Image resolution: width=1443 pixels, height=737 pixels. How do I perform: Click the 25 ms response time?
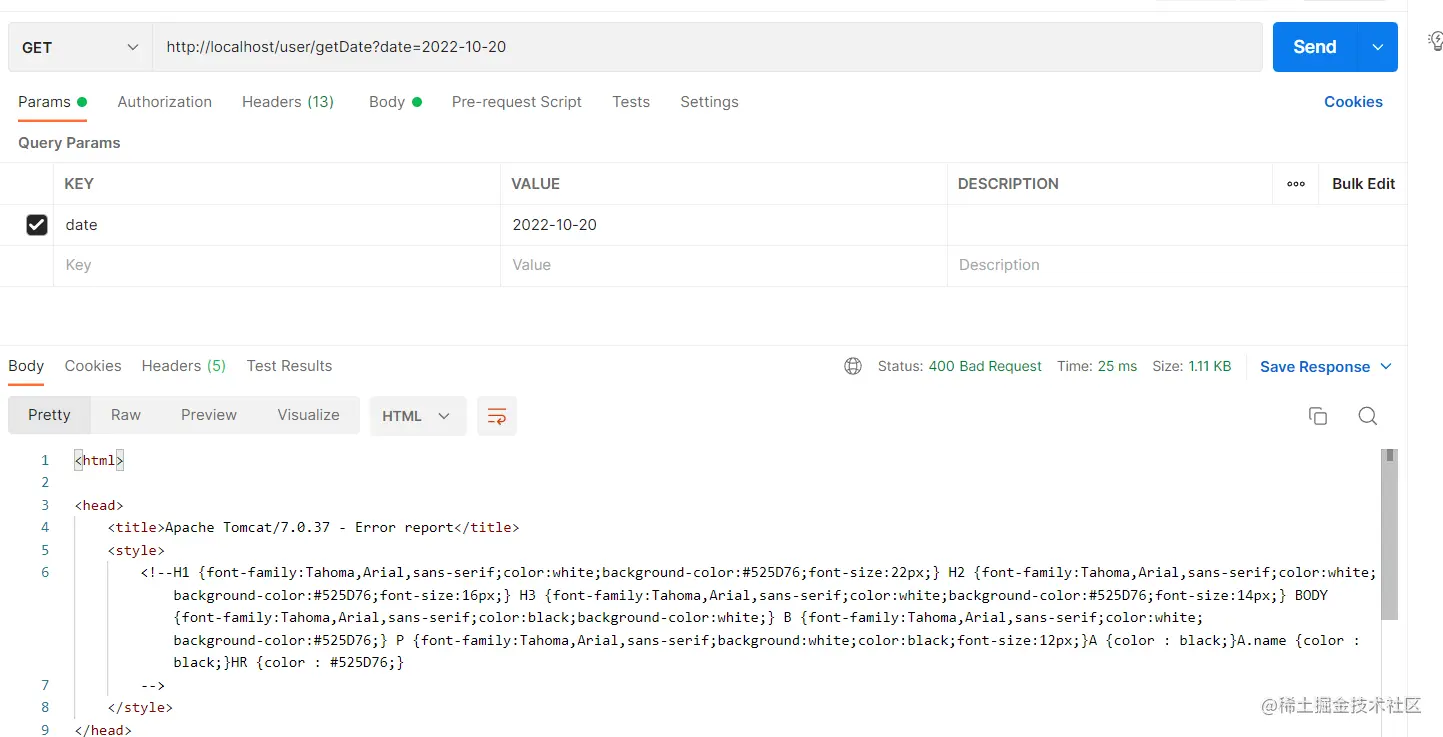1117,366
